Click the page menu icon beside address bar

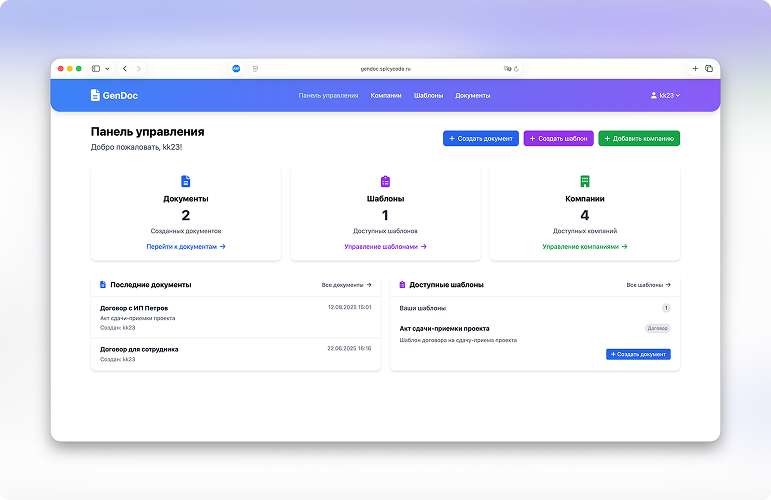coord(255,69)
